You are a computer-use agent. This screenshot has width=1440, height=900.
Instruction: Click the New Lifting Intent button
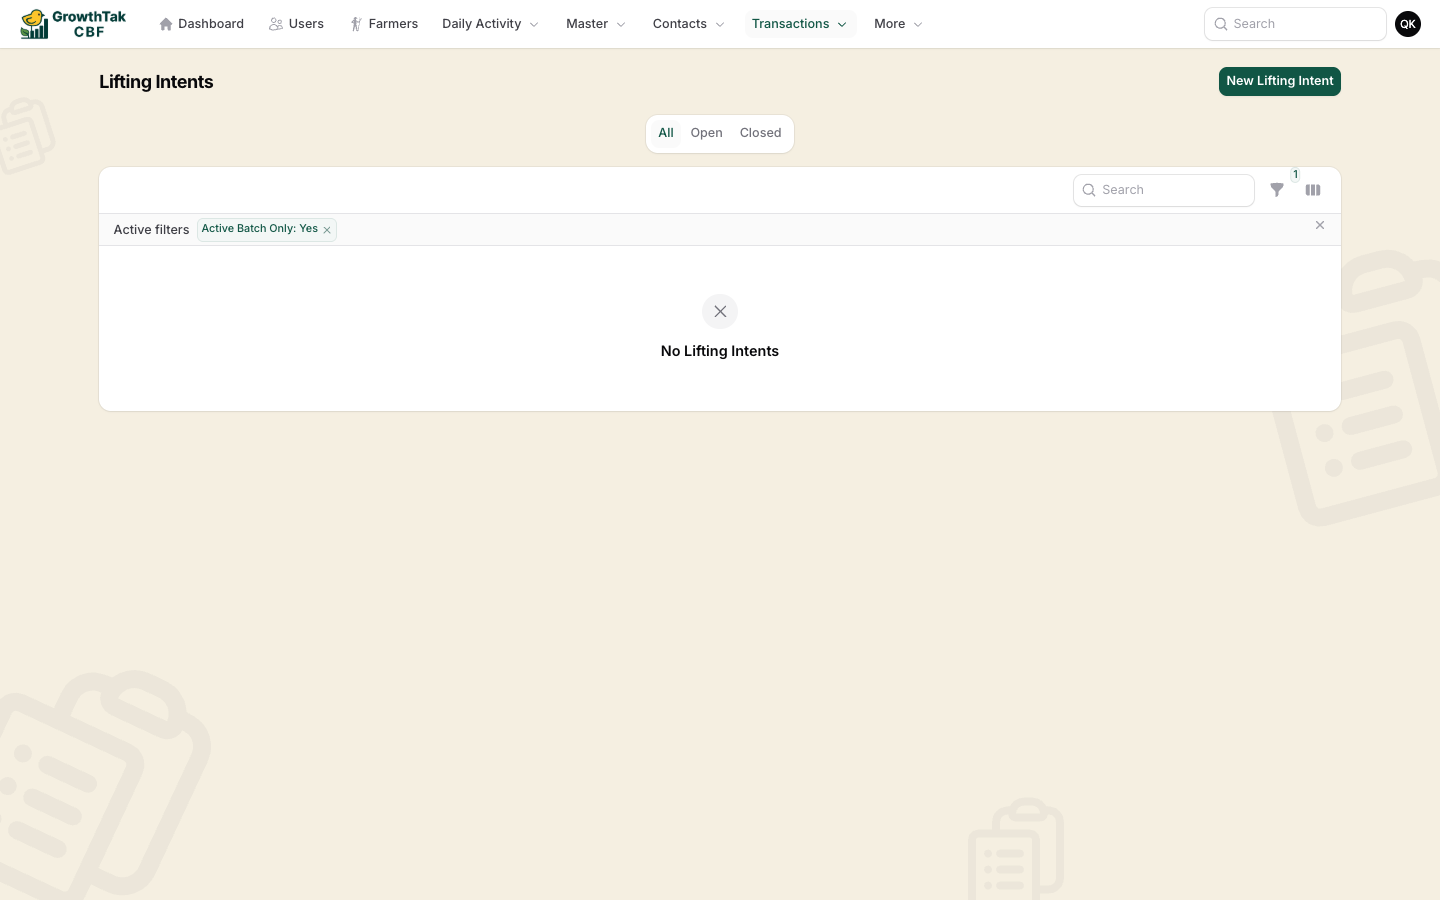pos(1280,81)
